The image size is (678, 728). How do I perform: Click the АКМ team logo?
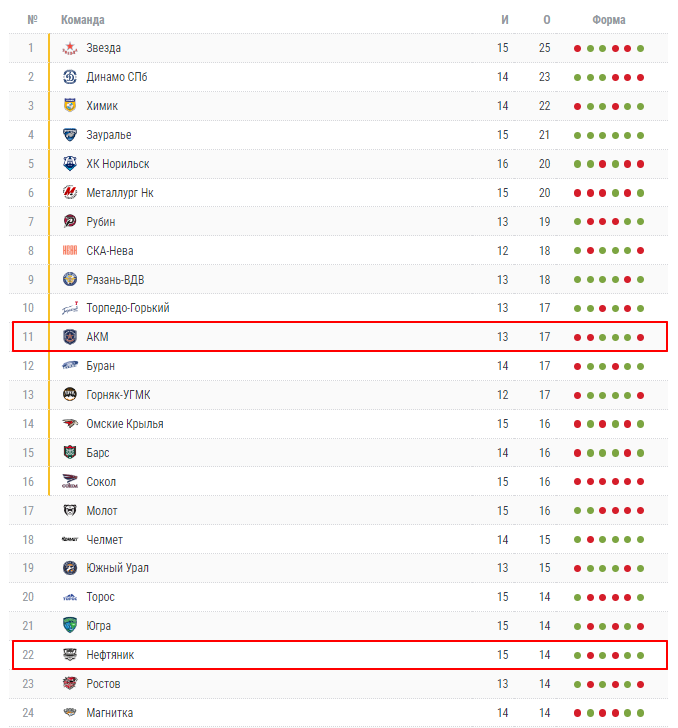70,337
